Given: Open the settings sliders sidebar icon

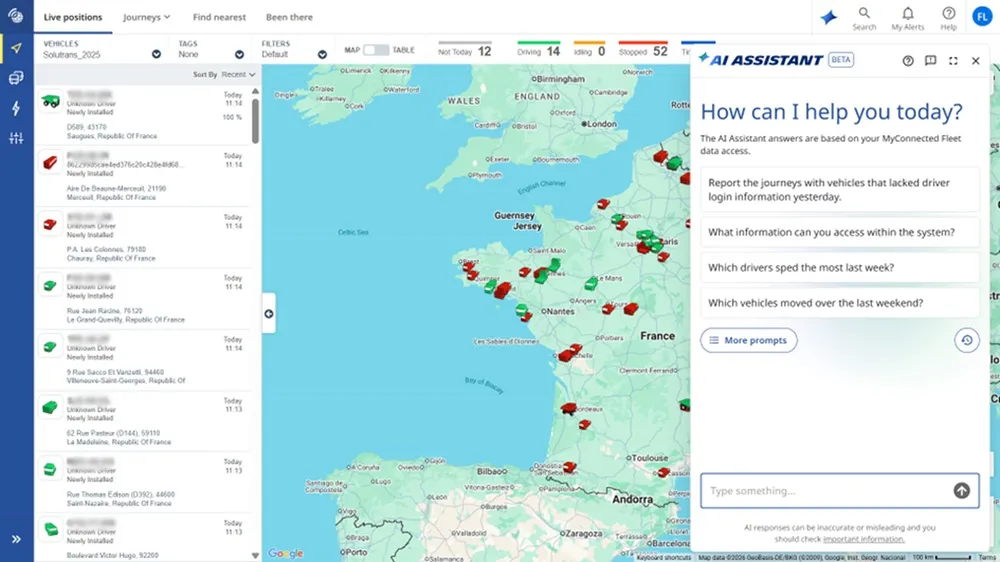Looking at the screenshot, I should pyautogui.click(x=17, y=138).
